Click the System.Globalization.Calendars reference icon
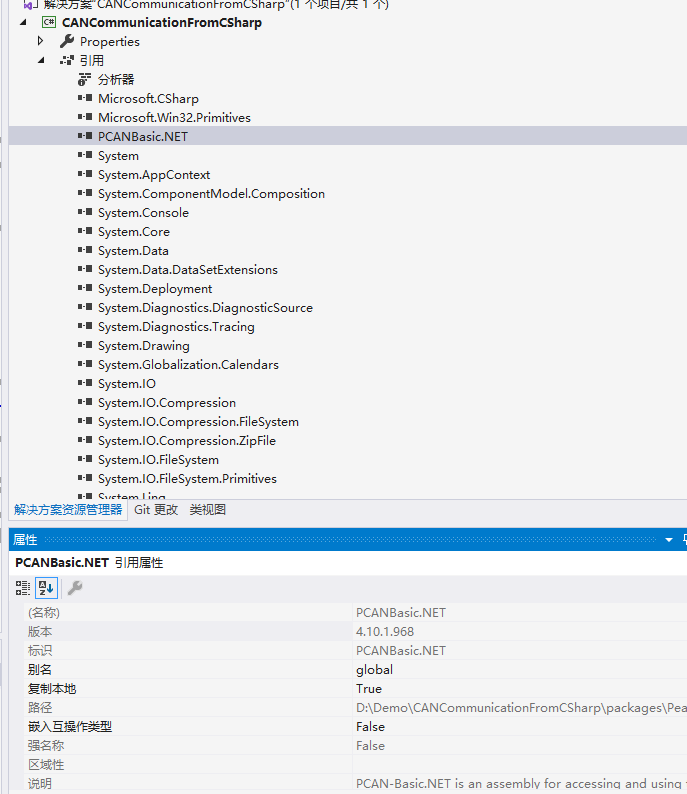The image size is (687, 794). (x=85, y=364)
